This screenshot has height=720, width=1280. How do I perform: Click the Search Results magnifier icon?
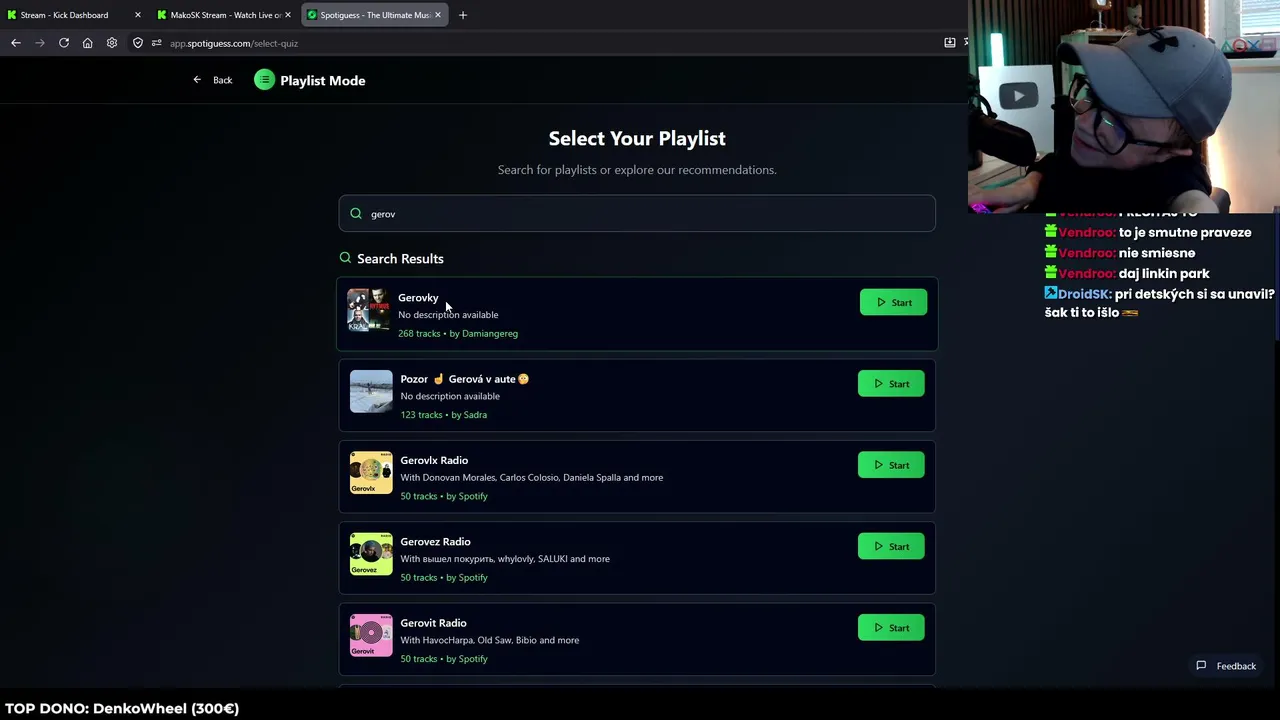click(x=345, y=258)
